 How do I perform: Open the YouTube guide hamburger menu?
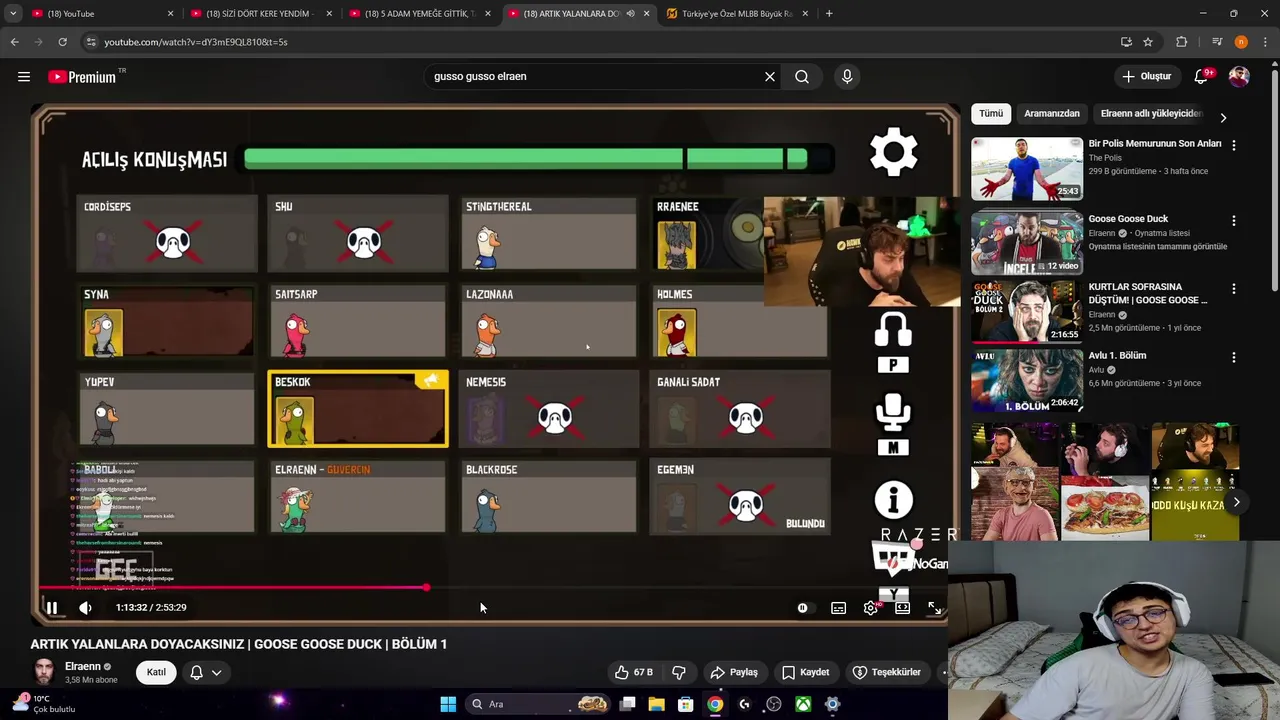click(x=24, y=76)
